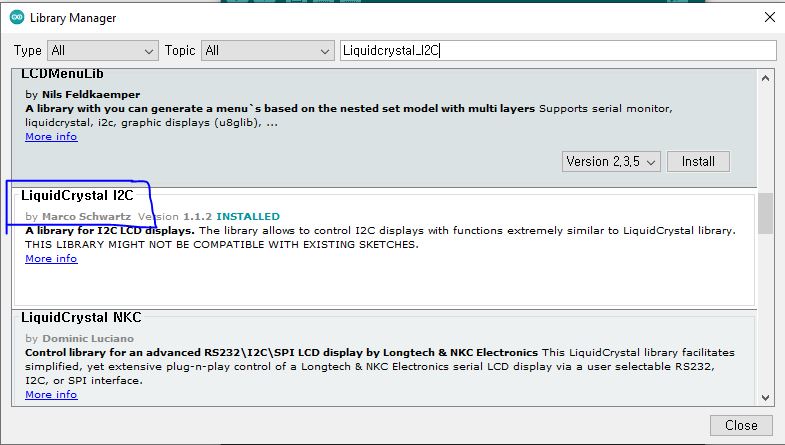
Task: Click author name Marco Schwartz
Action: point(86,217)
